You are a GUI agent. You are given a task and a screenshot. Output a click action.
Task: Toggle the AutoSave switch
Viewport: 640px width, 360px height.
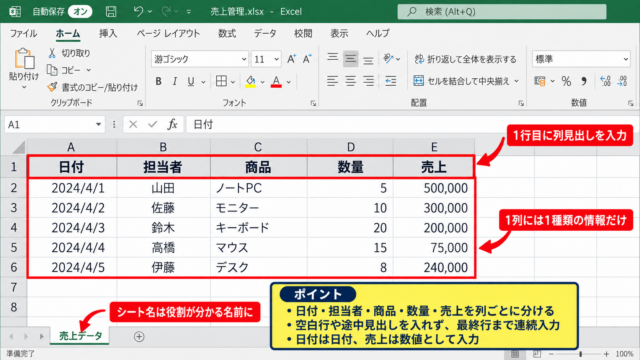click(x=80, y=11)
